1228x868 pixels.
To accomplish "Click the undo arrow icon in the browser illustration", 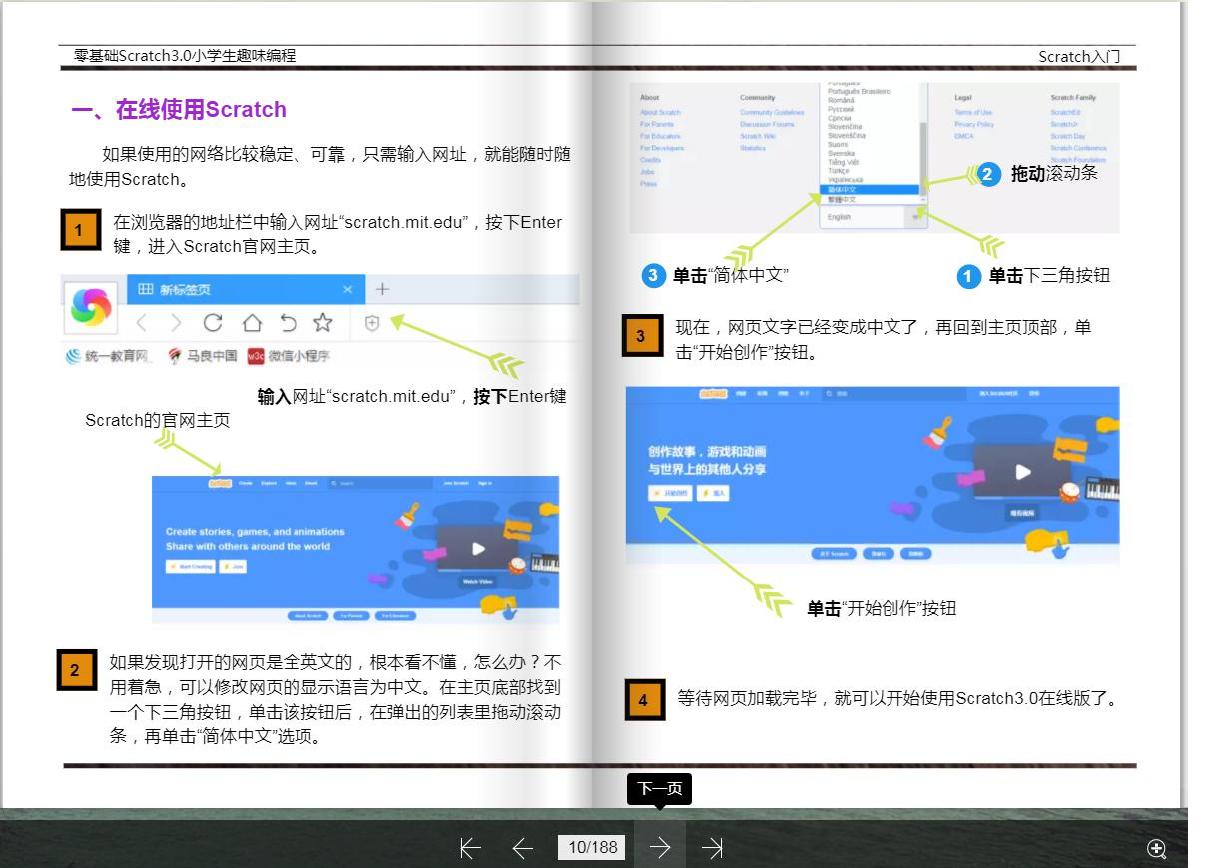I will point(288,322).
